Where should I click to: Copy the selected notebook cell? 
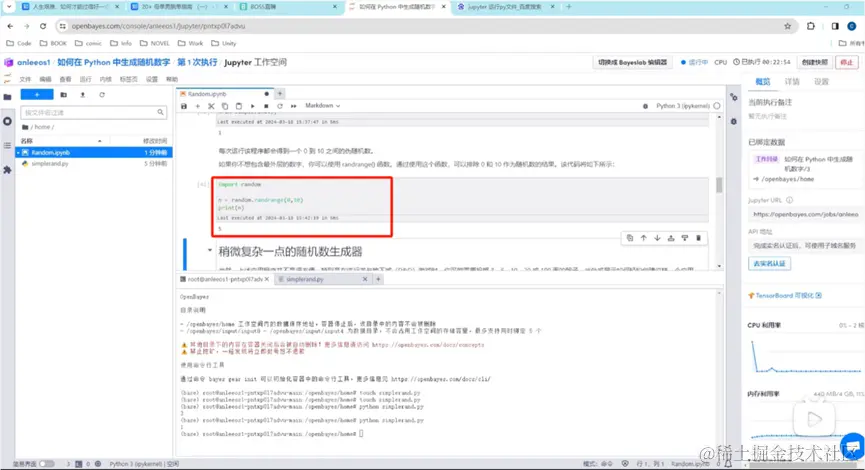(x=225, y=106)
